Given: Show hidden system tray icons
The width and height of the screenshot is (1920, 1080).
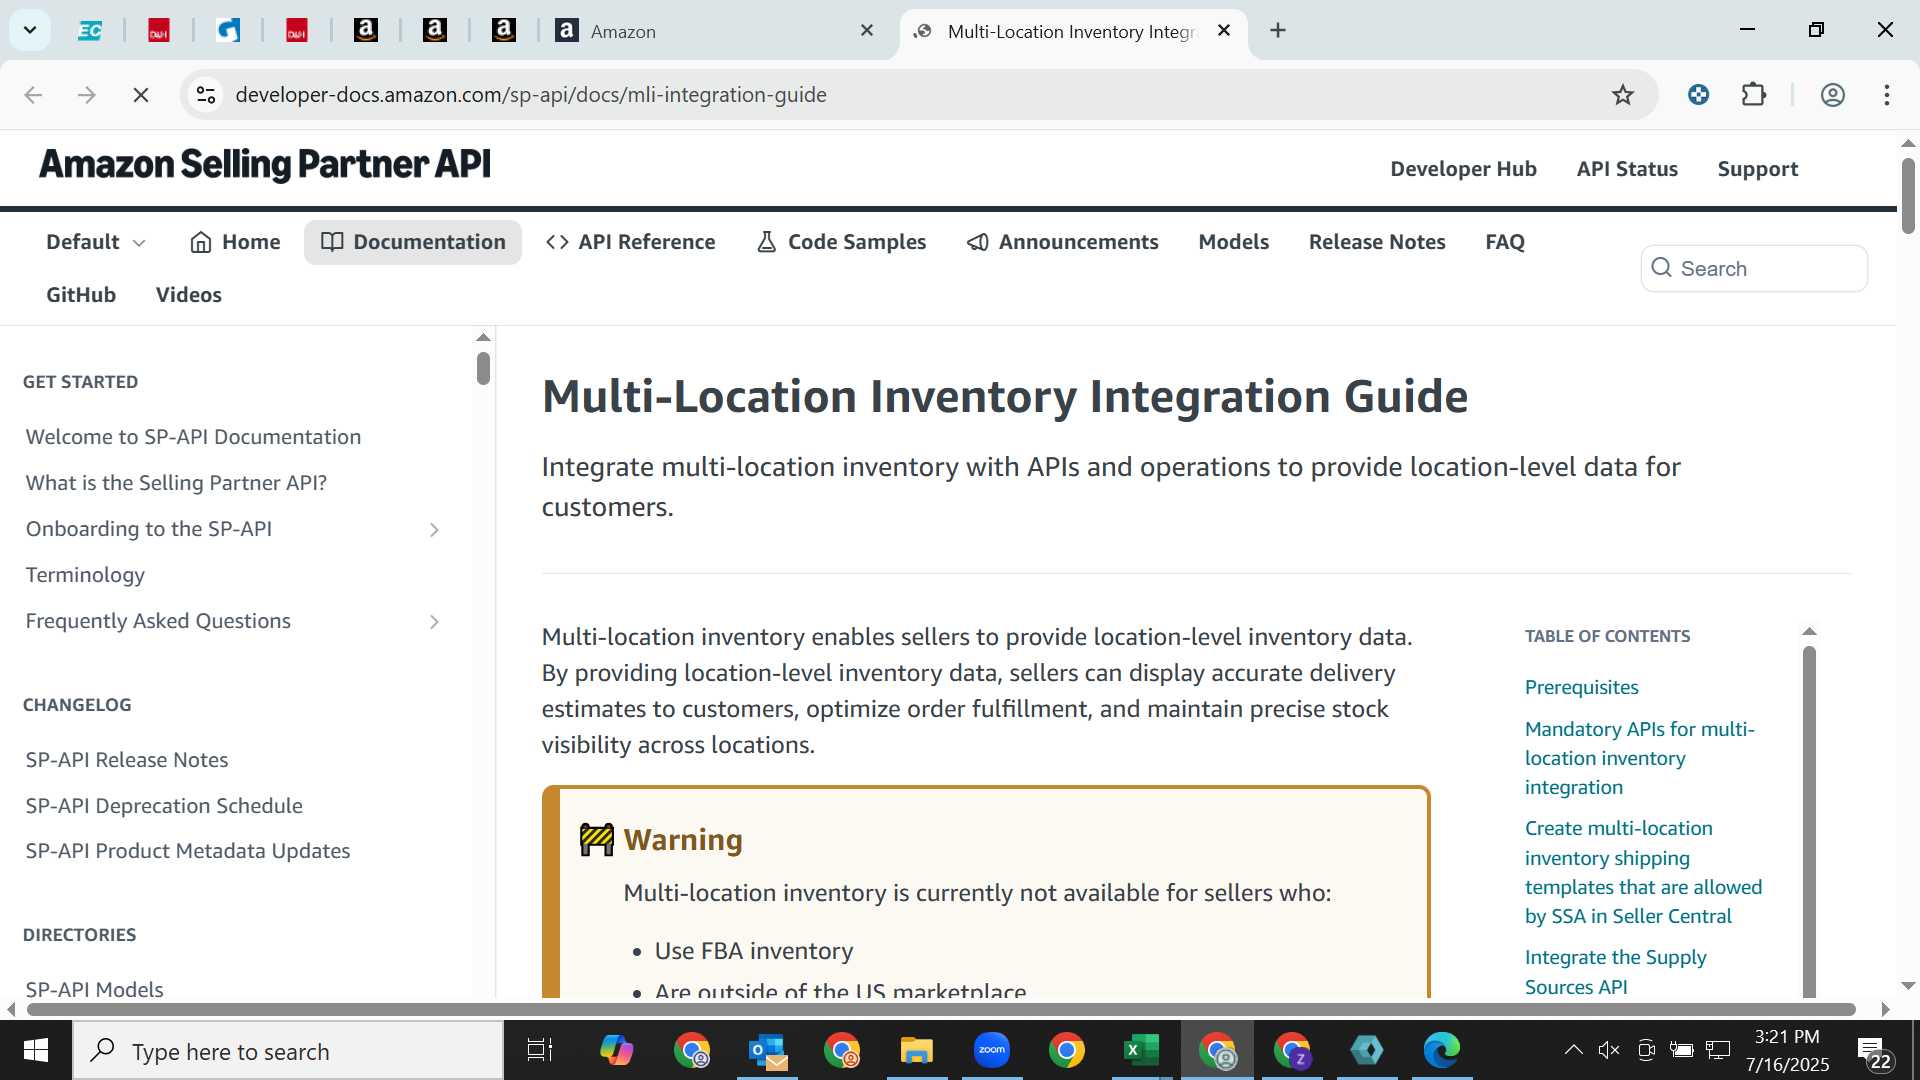Looking at the screenshot, I should tap(1573, 1050).
